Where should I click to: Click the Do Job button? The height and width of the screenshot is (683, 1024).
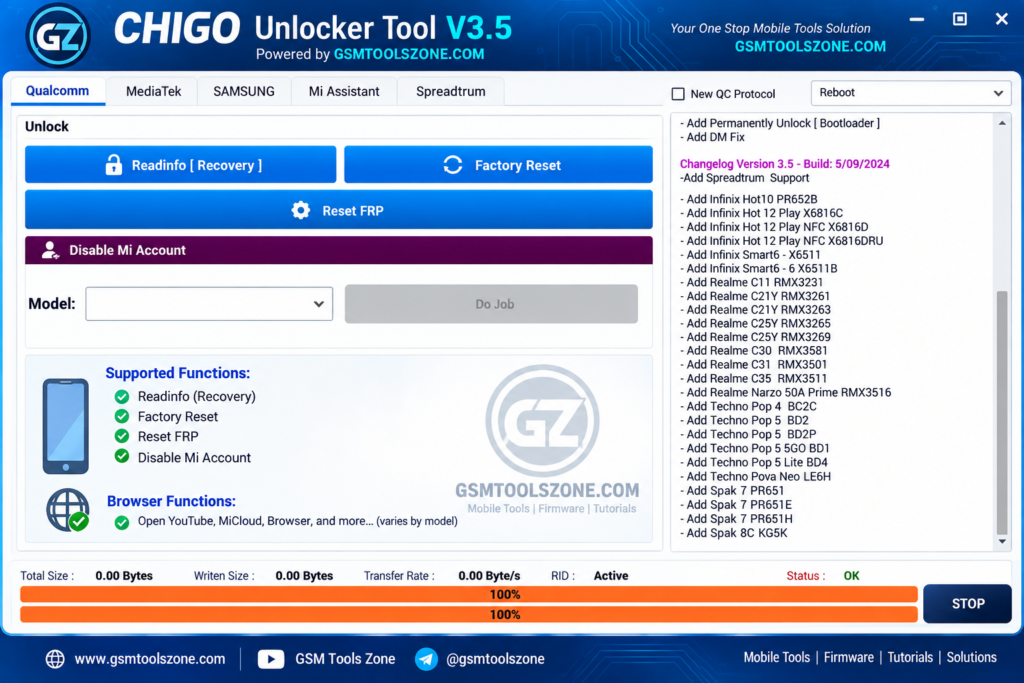tap(491, 304)
